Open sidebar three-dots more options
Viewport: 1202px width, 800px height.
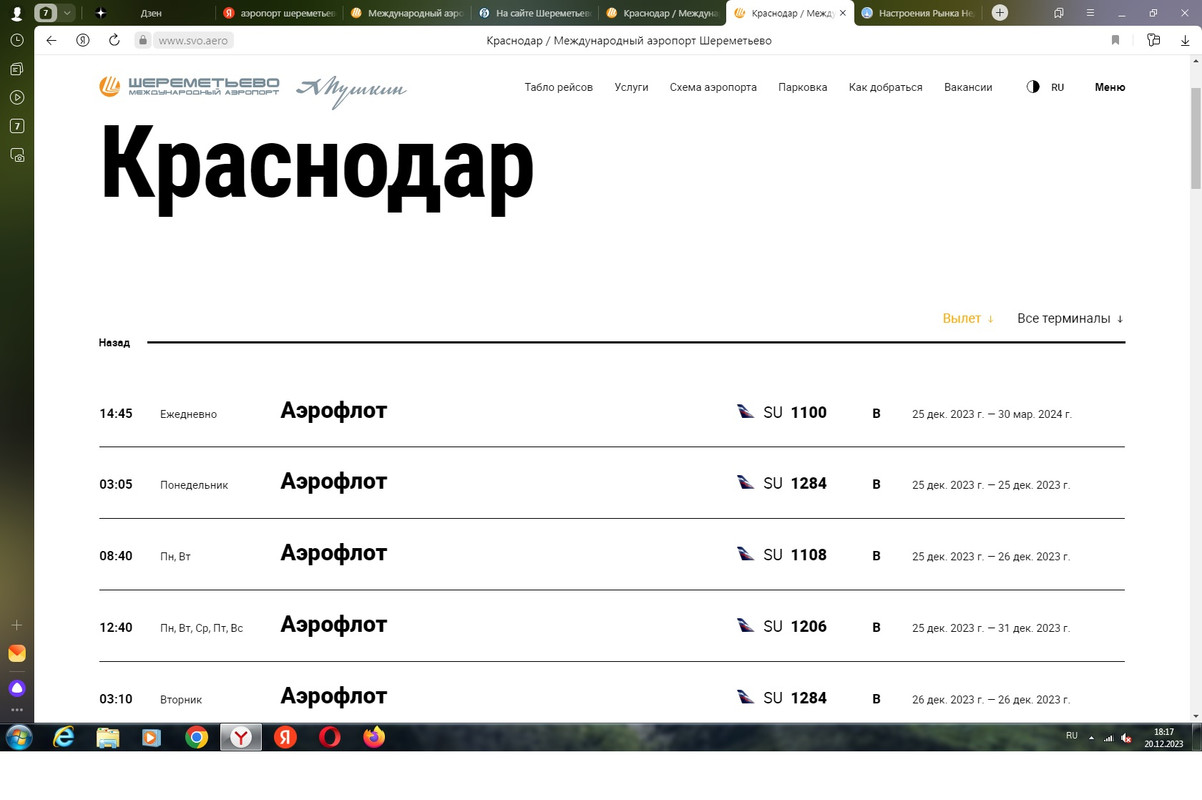click(16, 710)
